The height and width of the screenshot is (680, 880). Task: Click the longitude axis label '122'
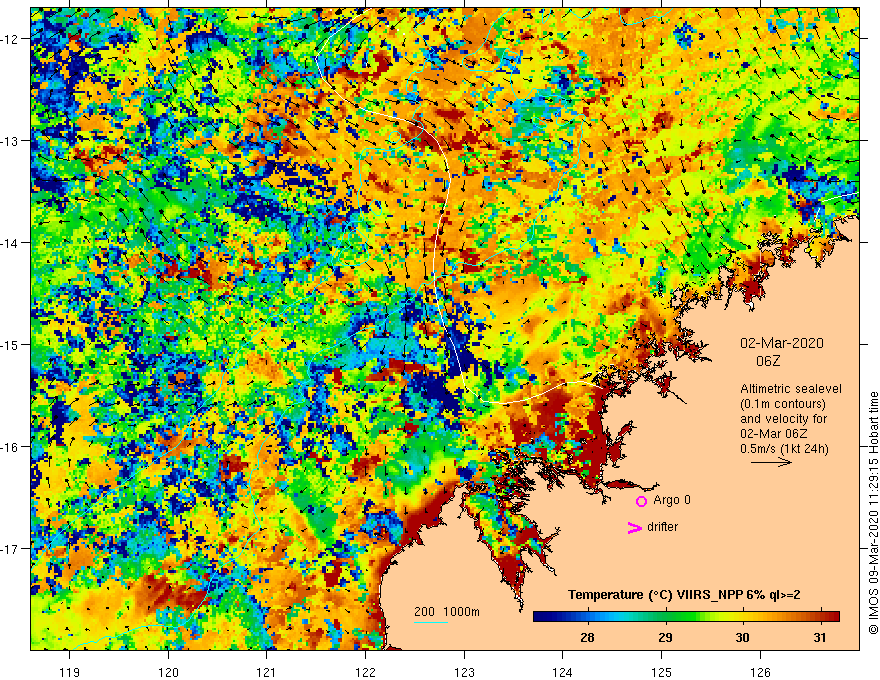[x=365, y=672]
